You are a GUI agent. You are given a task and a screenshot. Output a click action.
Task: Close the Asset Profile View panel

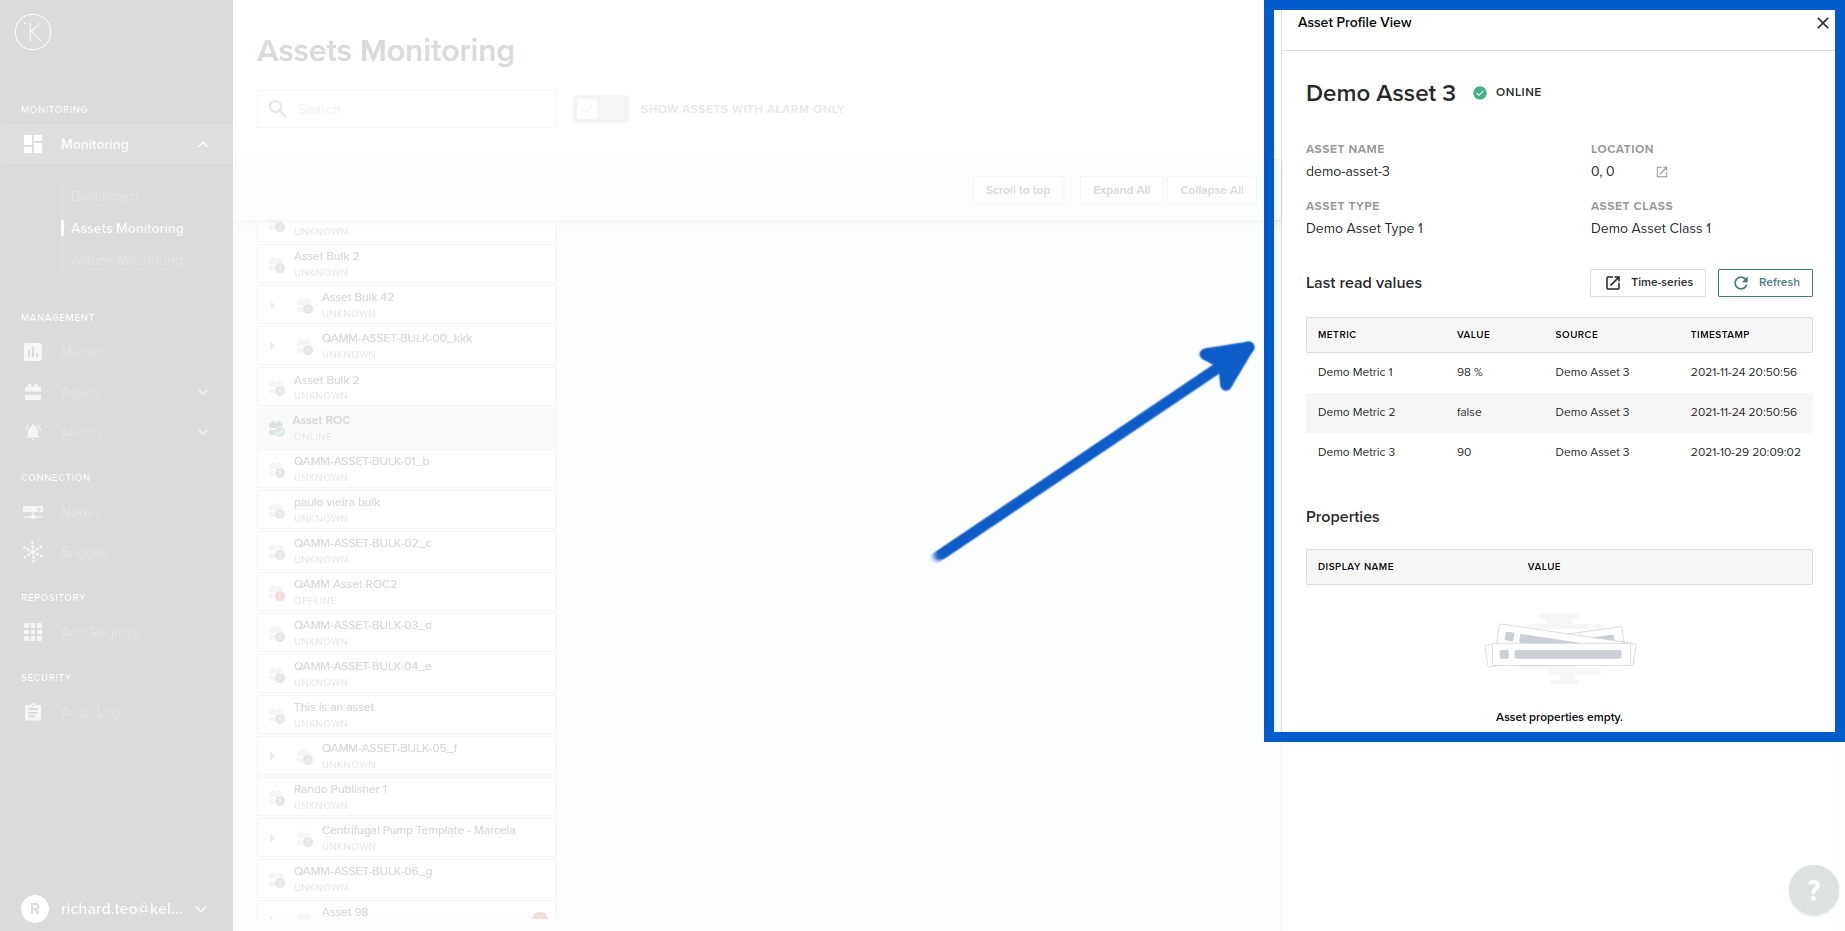(x=1822, y=23)
